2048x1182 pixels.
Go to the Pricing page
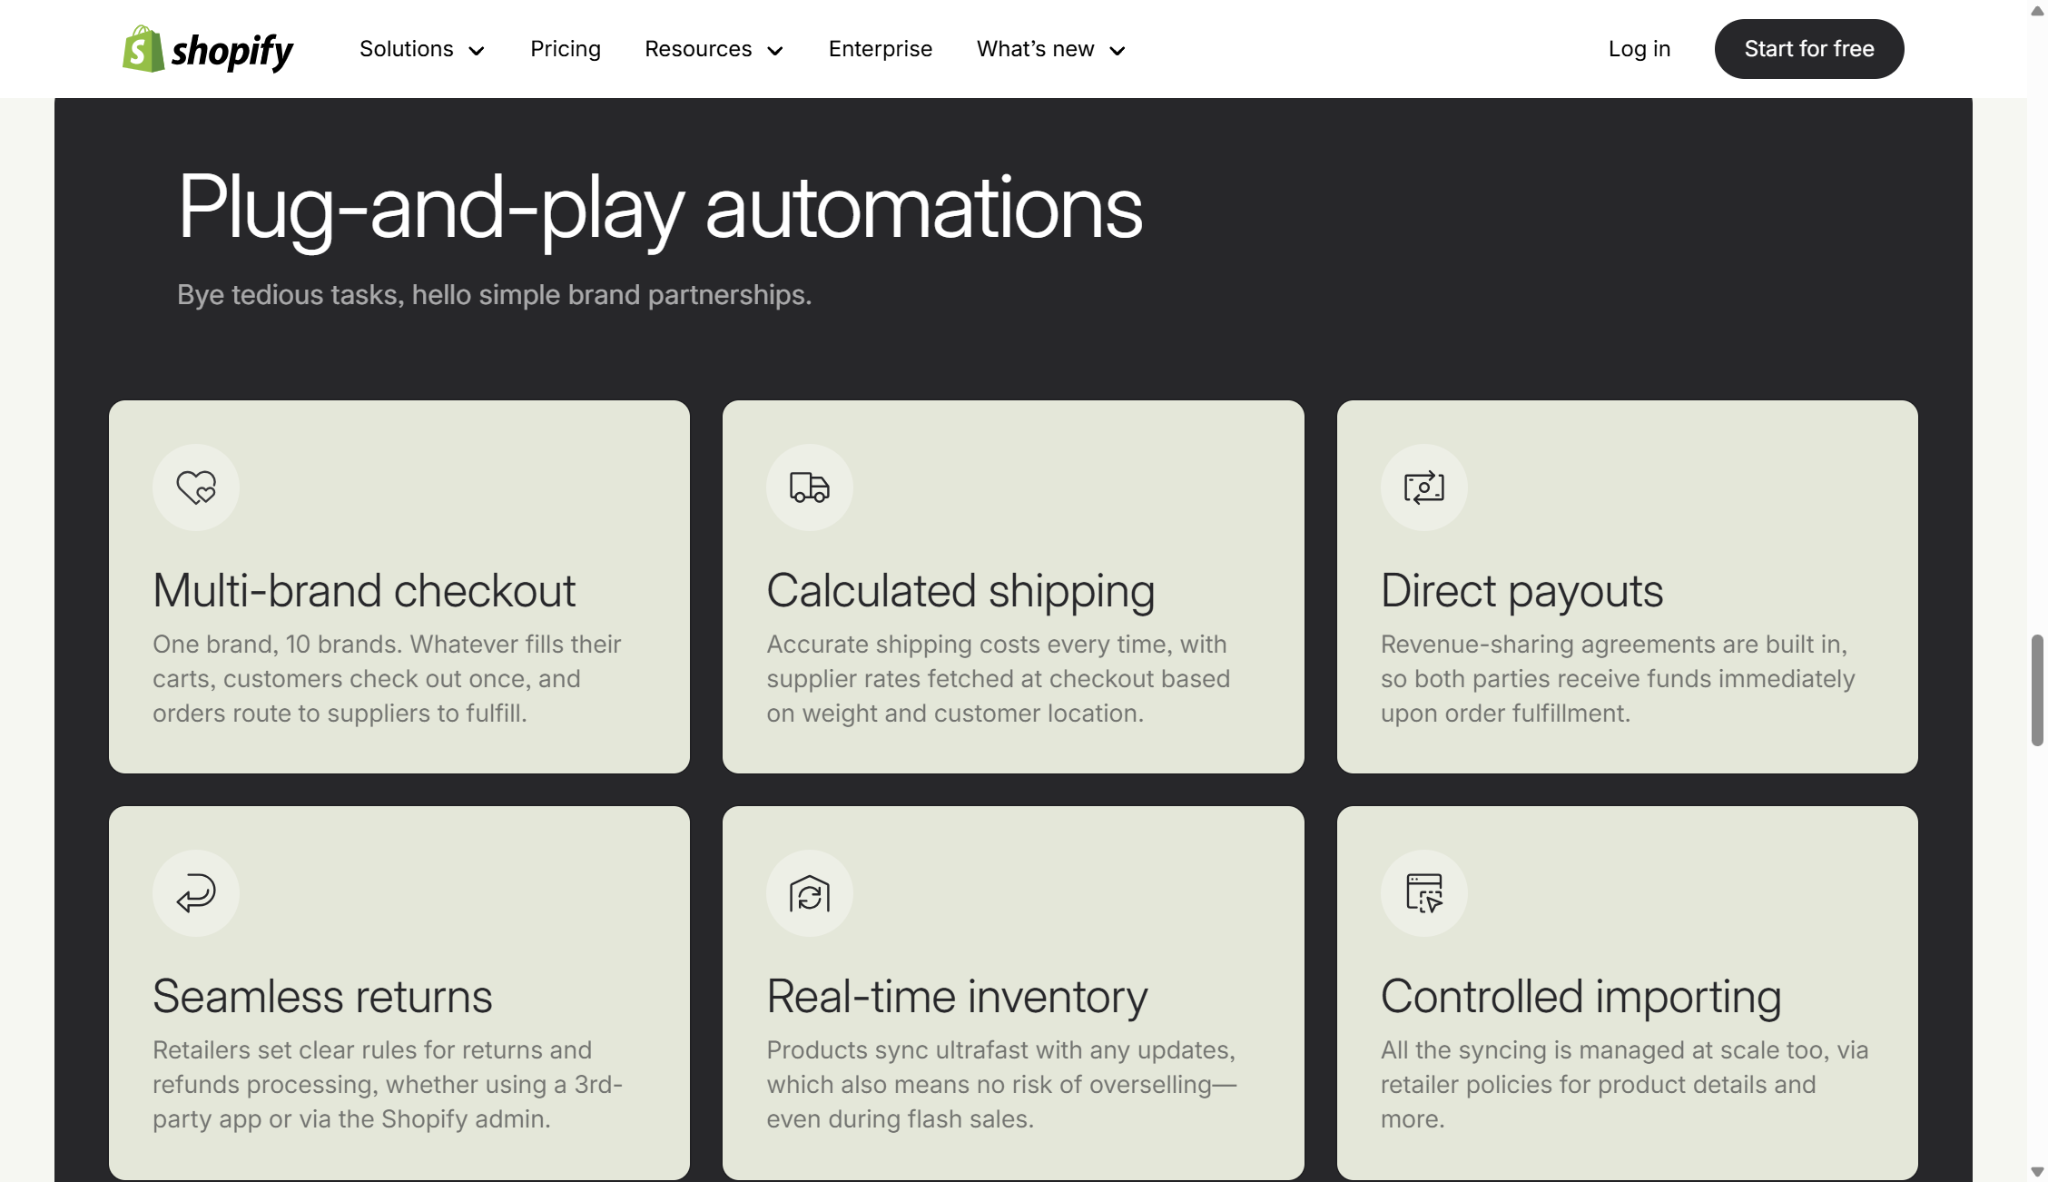coord(565,49)
